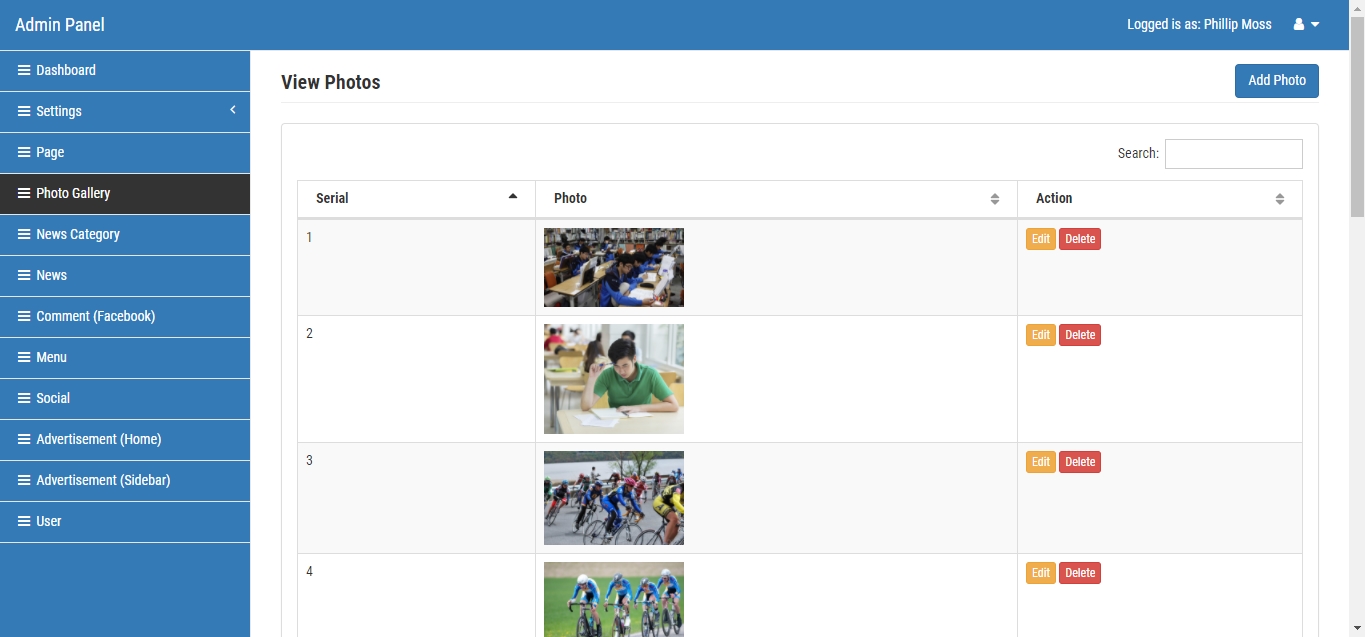Image resolution: width=1365 pixels, height=637 pixels.
Task: Click the hamburger icon beside Dashboard
Action: [24, 70]
